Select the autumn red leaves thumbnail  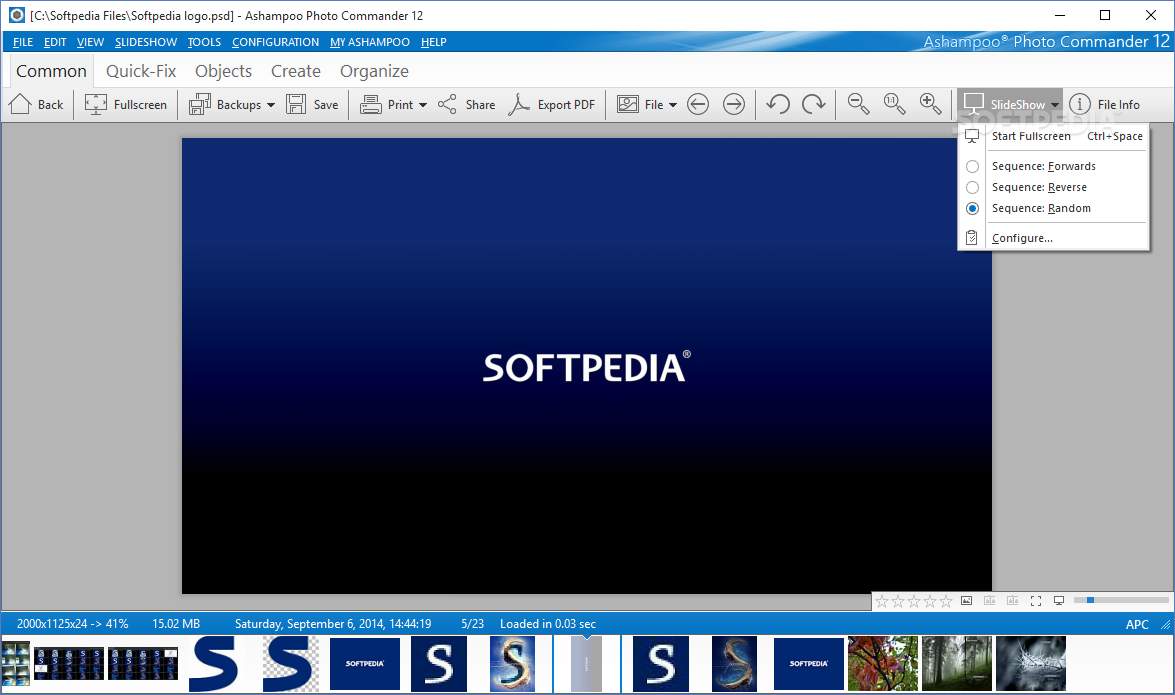coord(883,664)
